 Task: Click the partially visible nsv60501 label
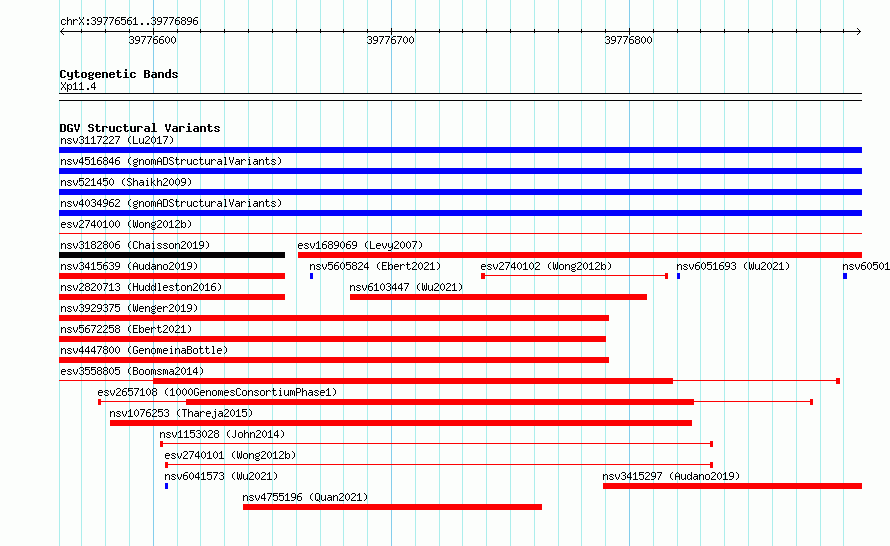tap(866, 266)
